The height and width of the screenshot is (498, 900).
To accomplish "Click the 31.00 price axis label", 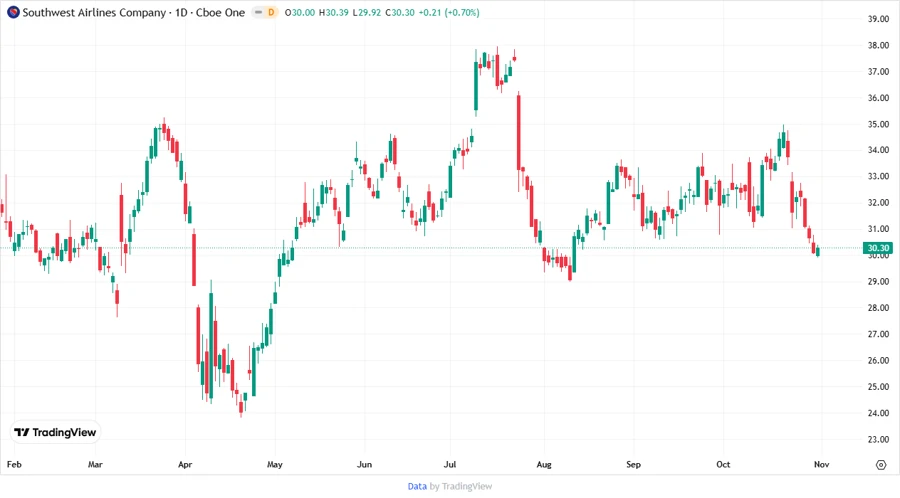I will (878, 229).
